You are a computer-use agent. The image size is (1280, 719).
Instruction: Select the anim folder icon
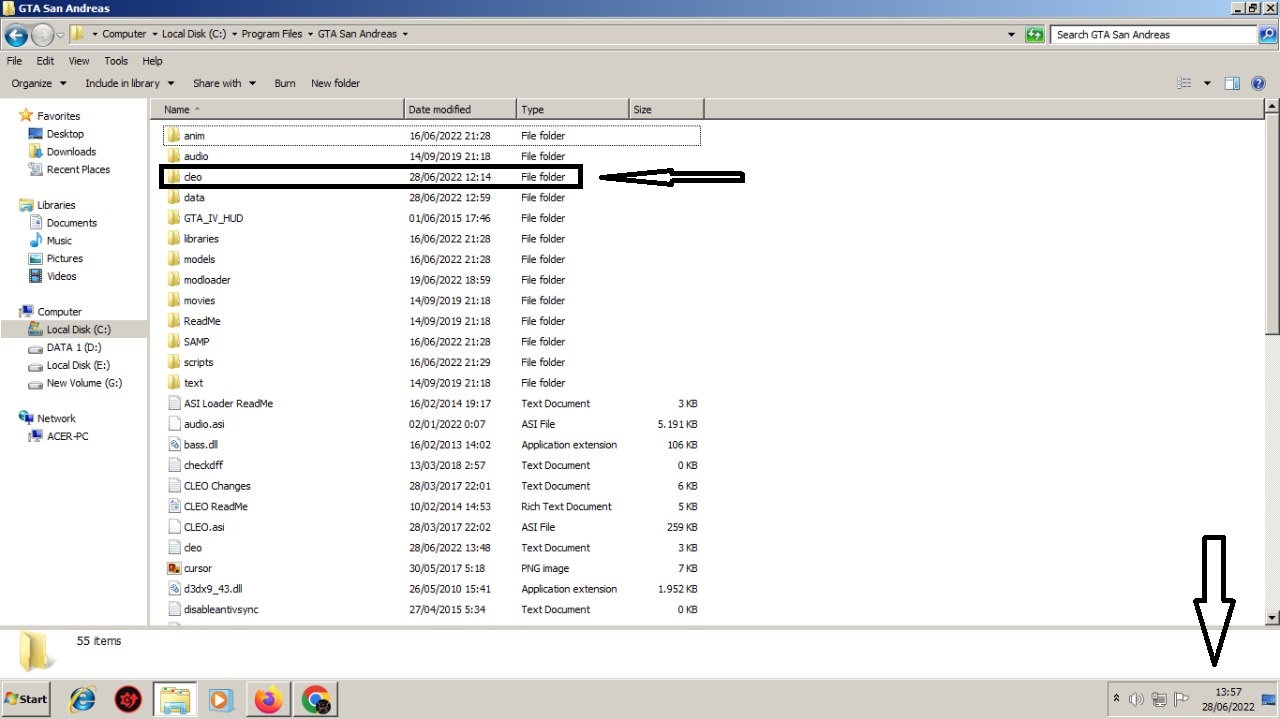click(173, 135)
